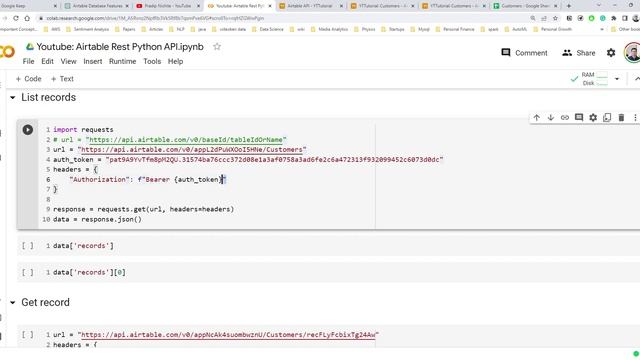
Task: Open browser extensions puzzle icon
Action: [x=613, y=18]
